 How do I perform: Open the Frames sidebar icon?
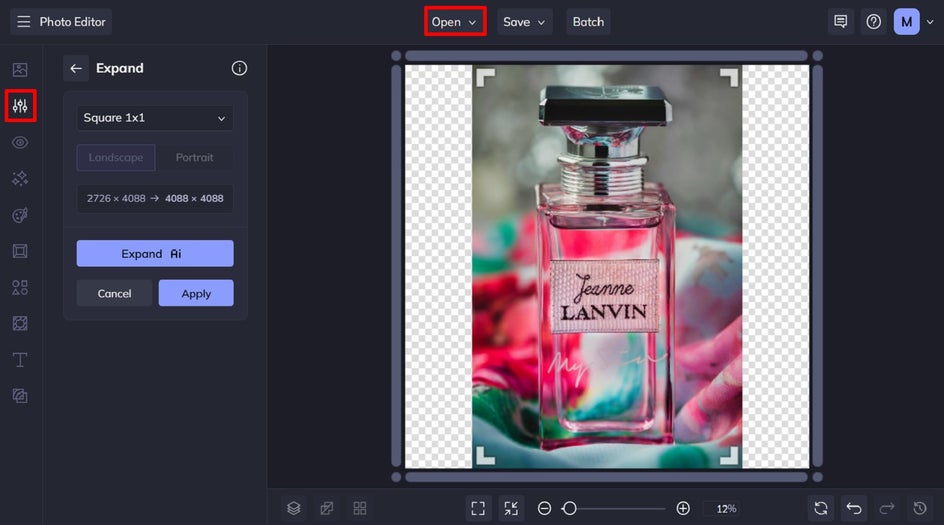click(20, 251)
